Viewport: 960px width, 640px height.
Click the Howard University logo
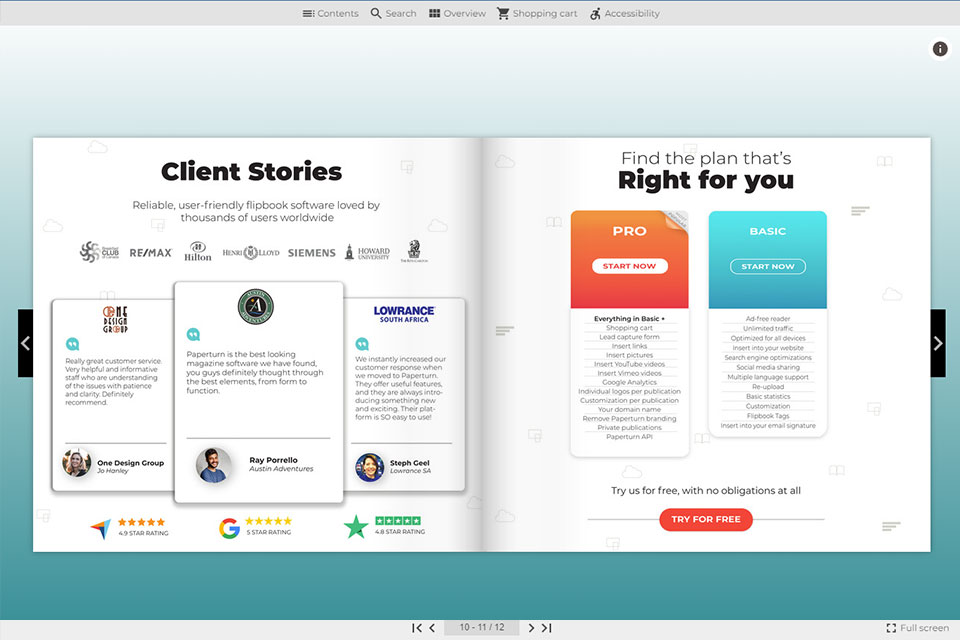(x=367, y=252)
